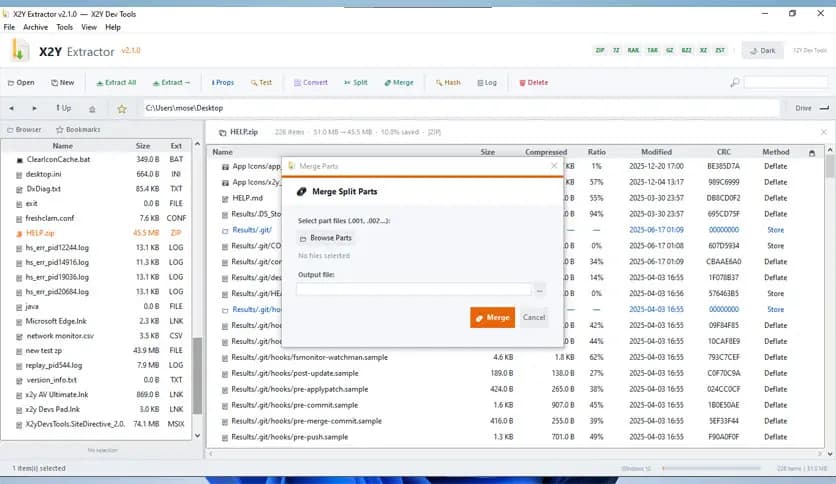The image size is (836, 484).
Task: Click the ZST format badge
Action: tap(720, 51)
